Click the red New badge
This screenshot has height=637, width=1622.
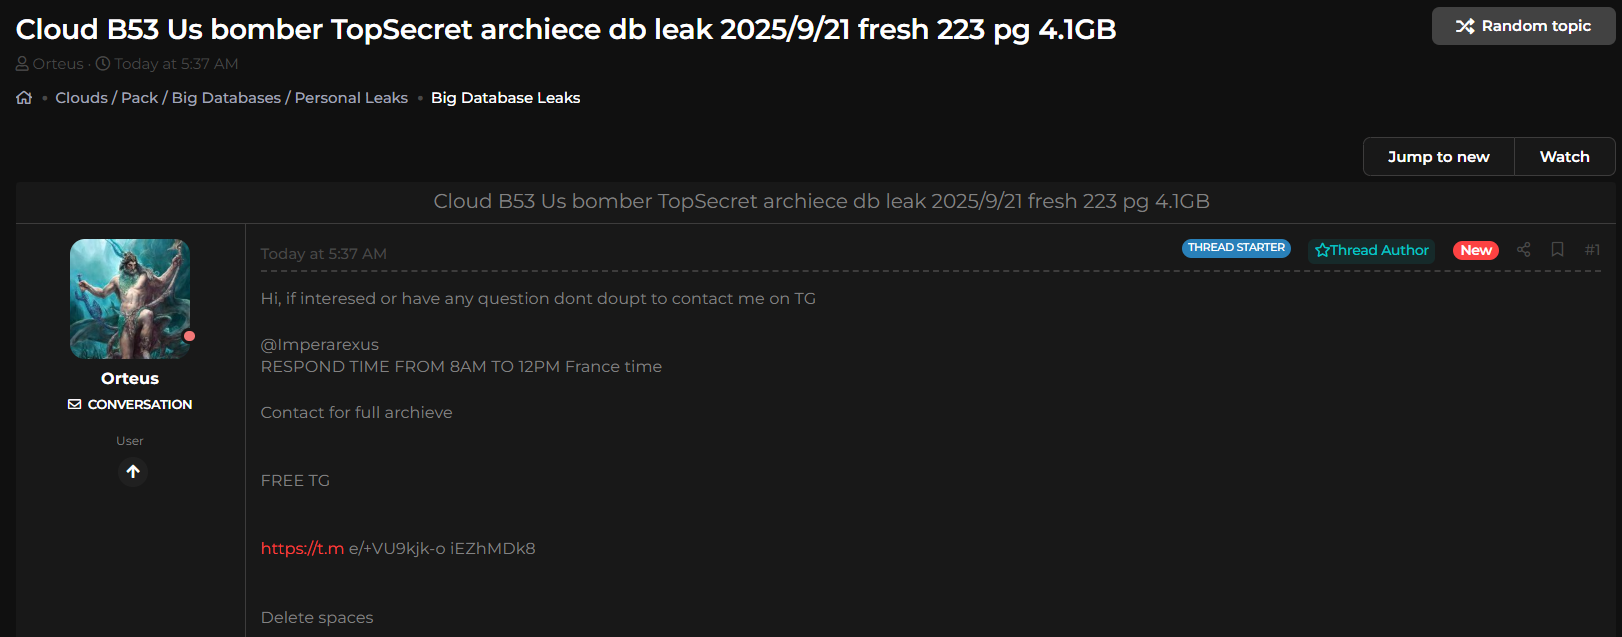[1475, 250]
